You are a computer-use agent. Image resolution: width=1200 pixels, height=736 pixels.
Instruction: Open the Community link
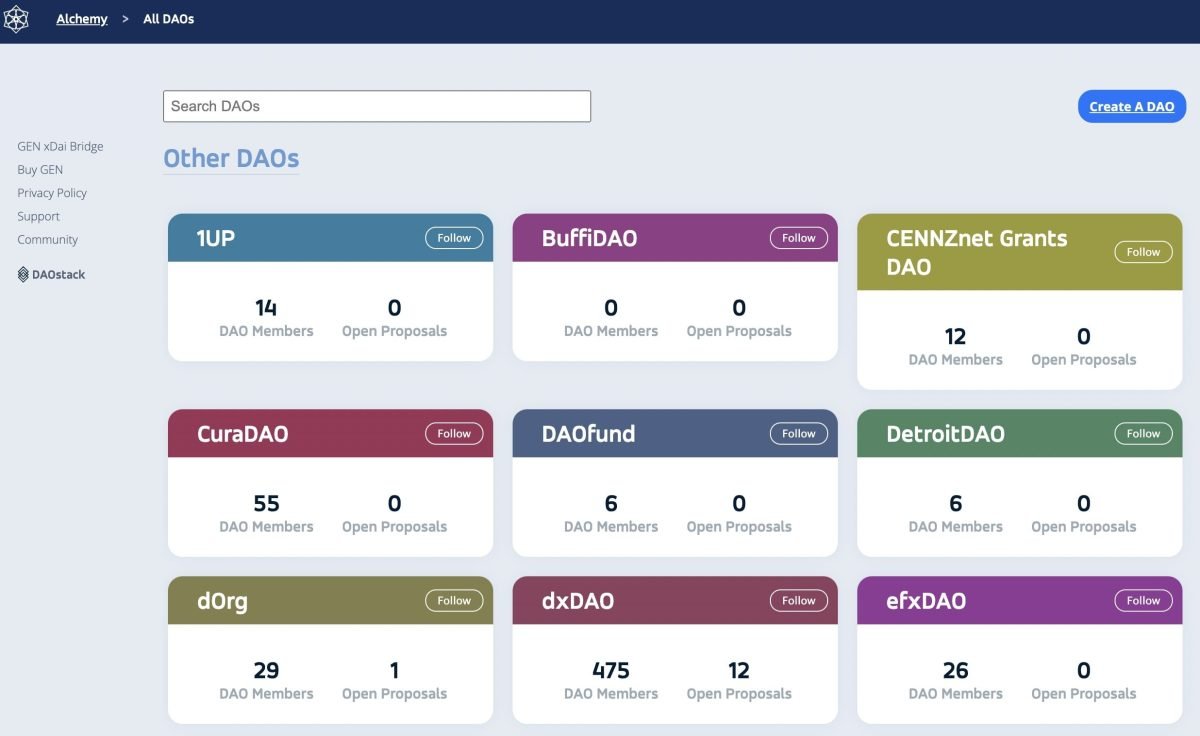click(47, 240)
